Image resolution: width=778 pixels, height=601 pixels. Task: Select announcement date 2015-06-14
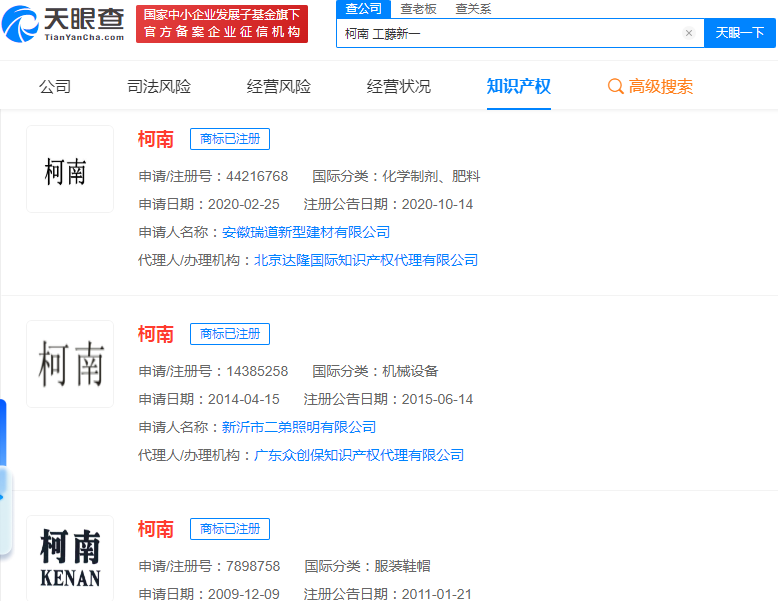tap(437, 400)
